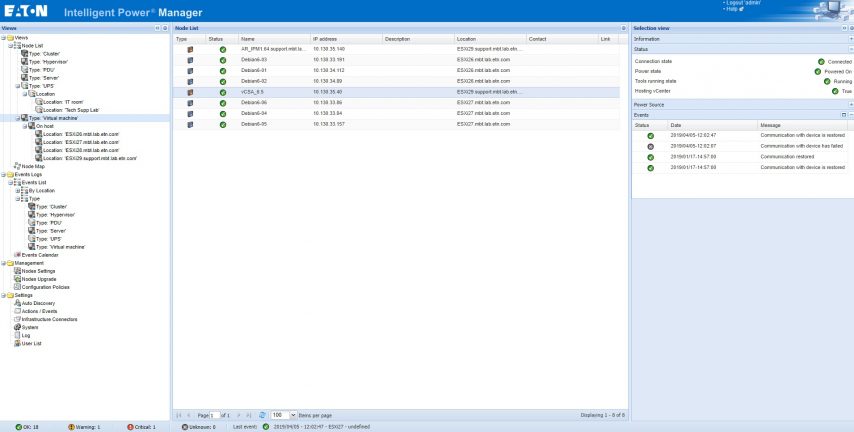Viewport: 854px width, 432px height.
Task: Open the items per page dropdown
Action: click(x=292, y=414)
